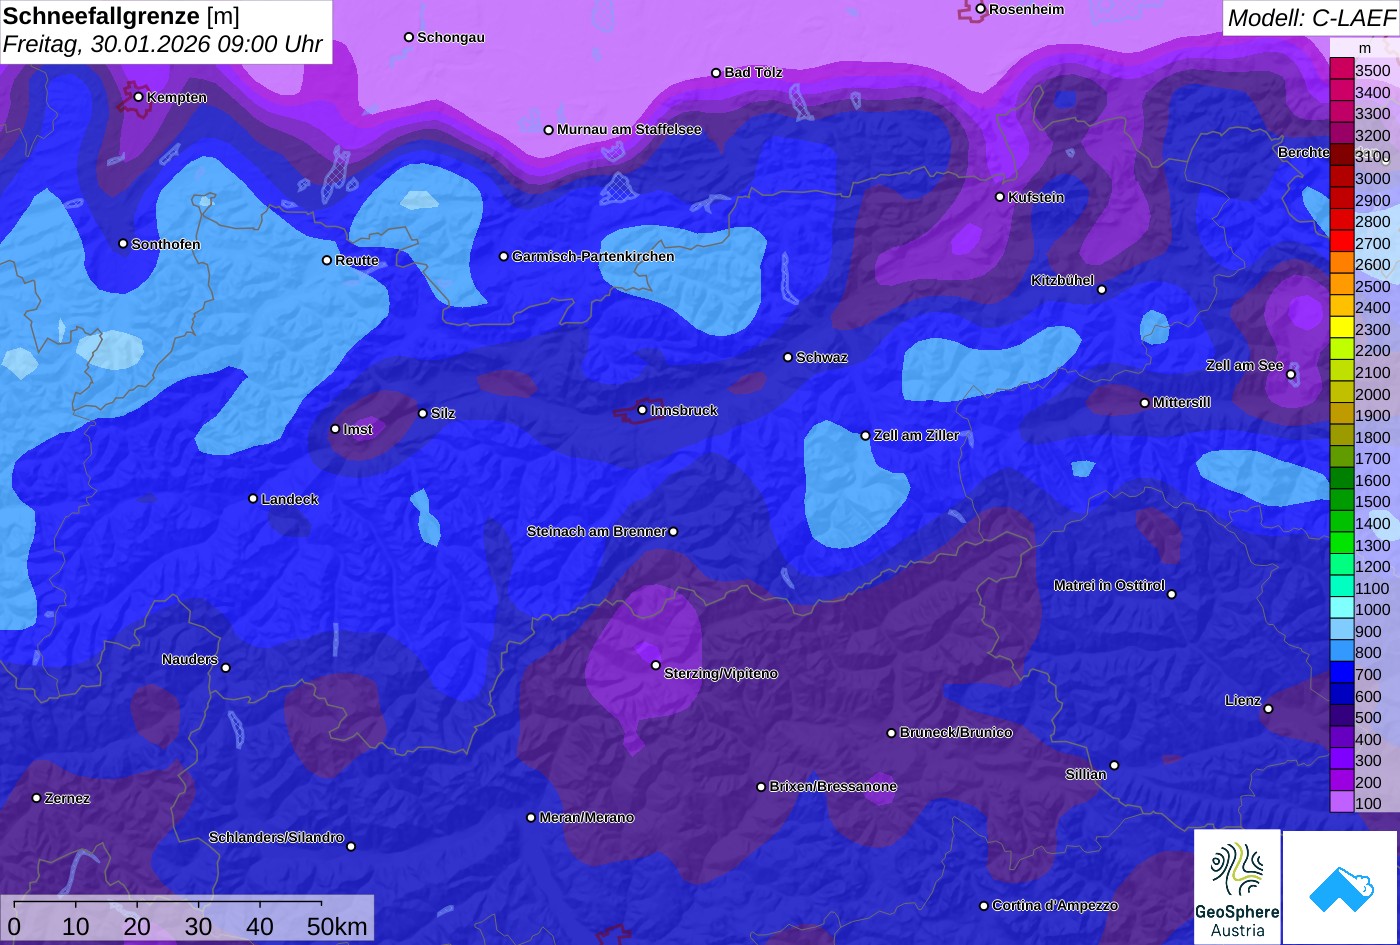Screen dimensions: 1400x945
Task: Select the Sonthofen marker dot
Action: click(x=123, y=244)
